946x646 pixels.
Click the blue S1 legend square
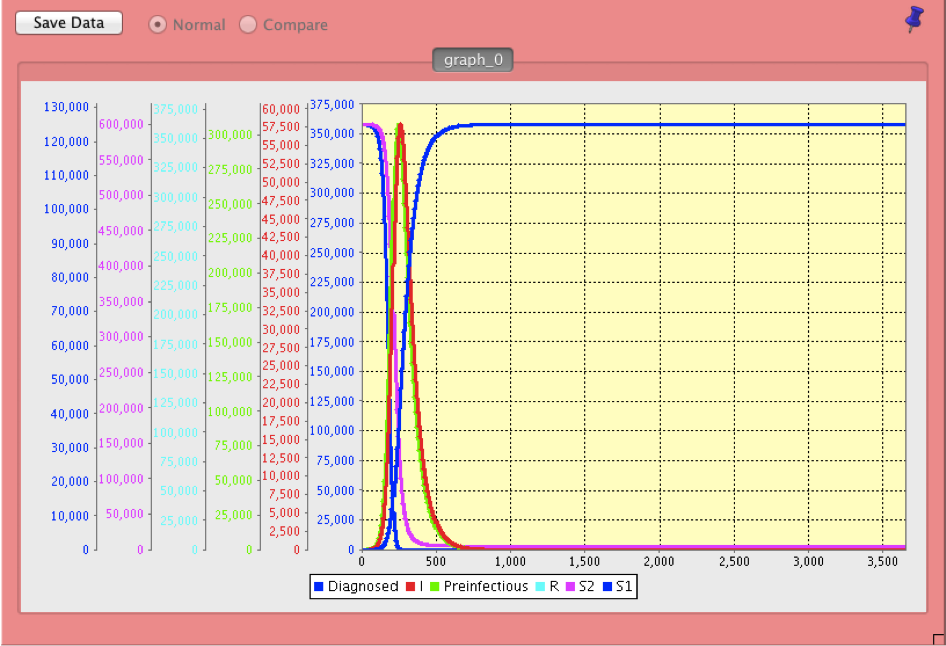pos(606,587)
